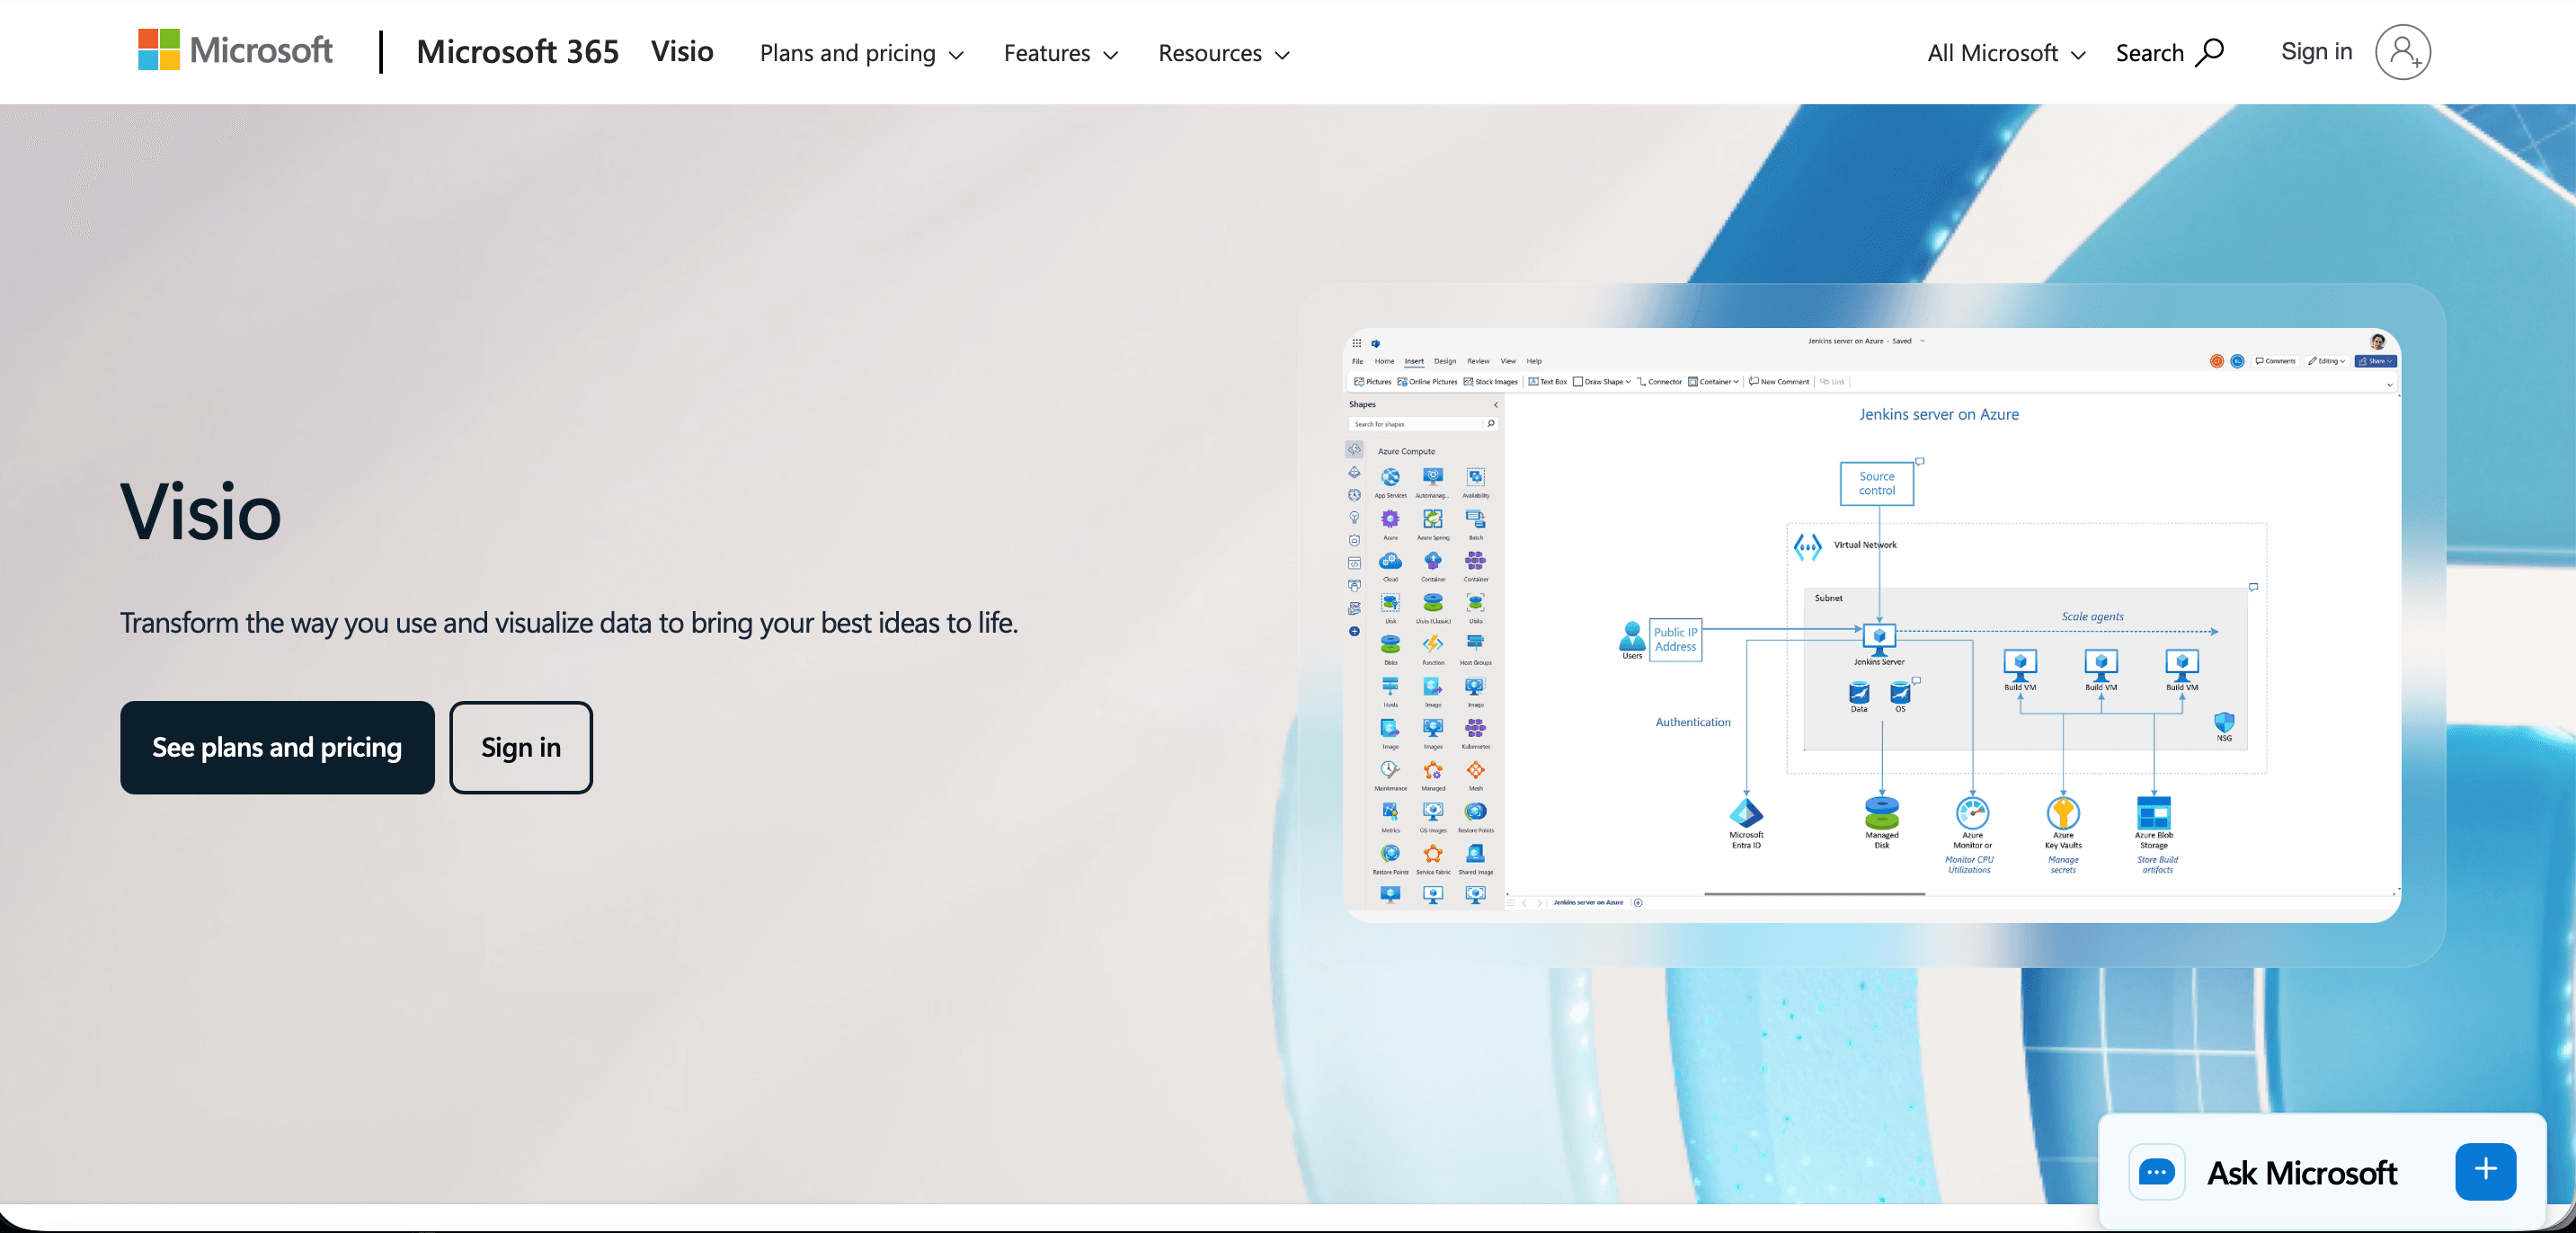Click the Azure Blob Storage diagram icon

click(2153, 813)
